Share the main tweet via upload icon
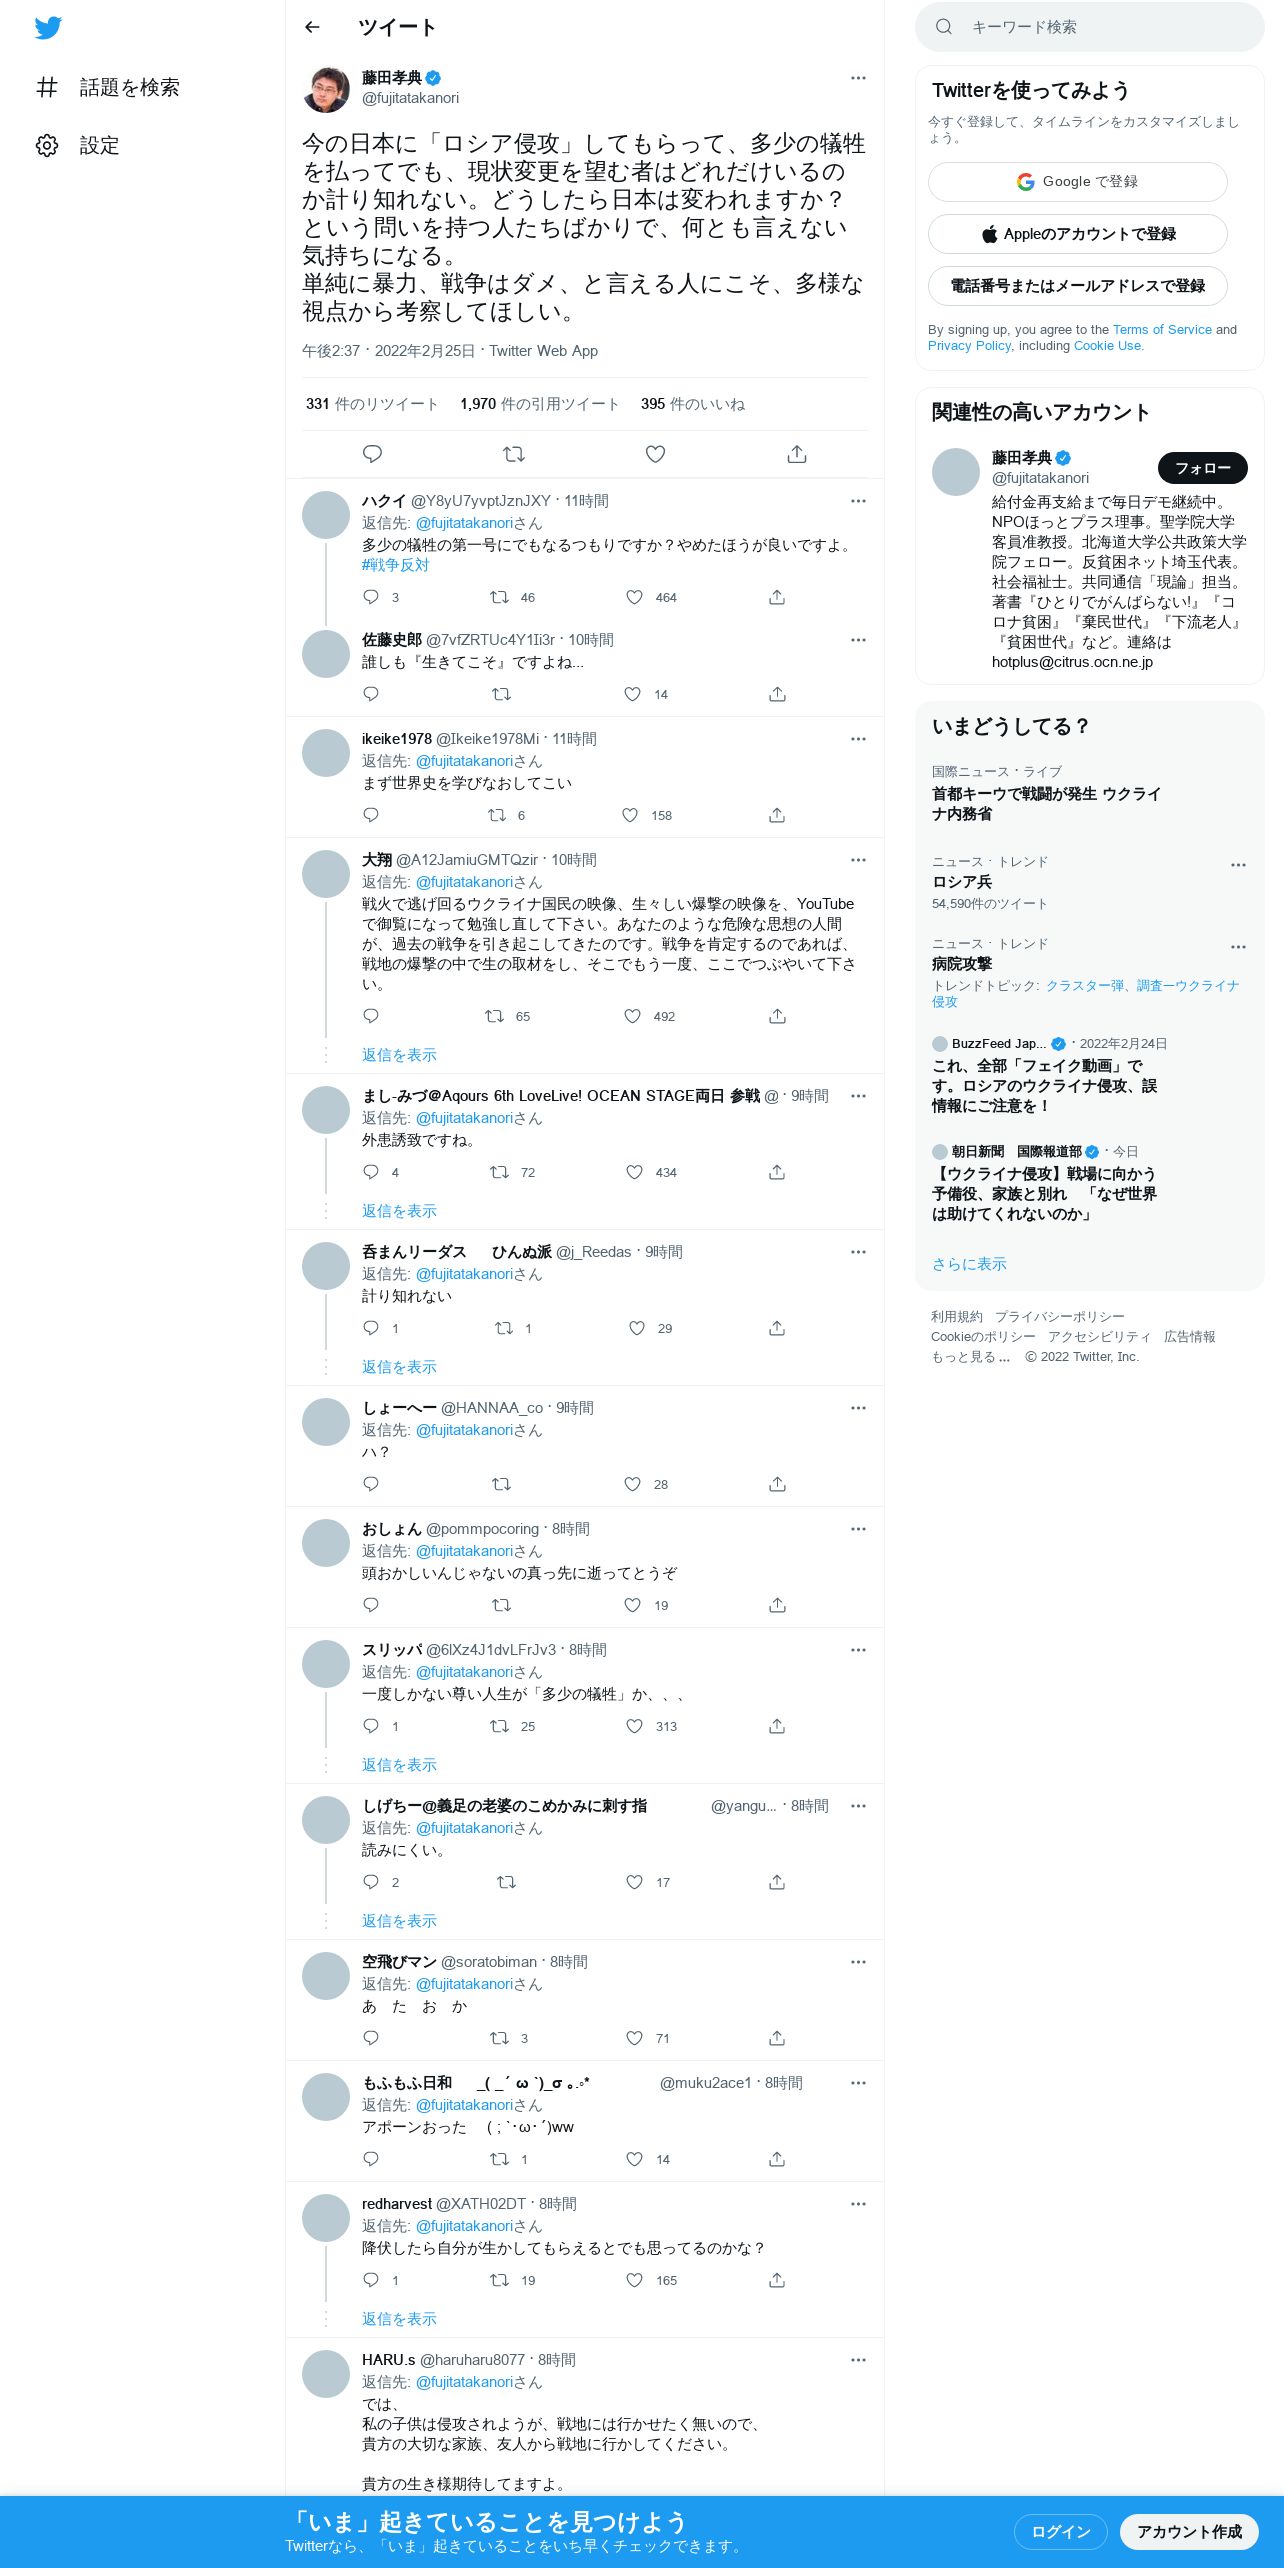Screen dimensions: 1284x2568 797,454
